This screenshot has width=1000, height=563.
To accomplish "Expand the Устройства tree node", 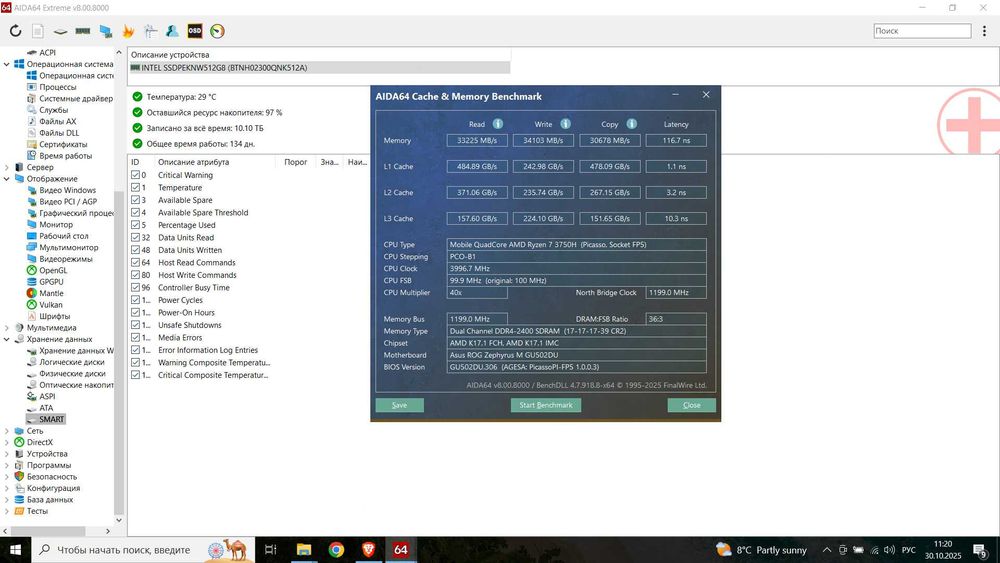I will [6, 454].
